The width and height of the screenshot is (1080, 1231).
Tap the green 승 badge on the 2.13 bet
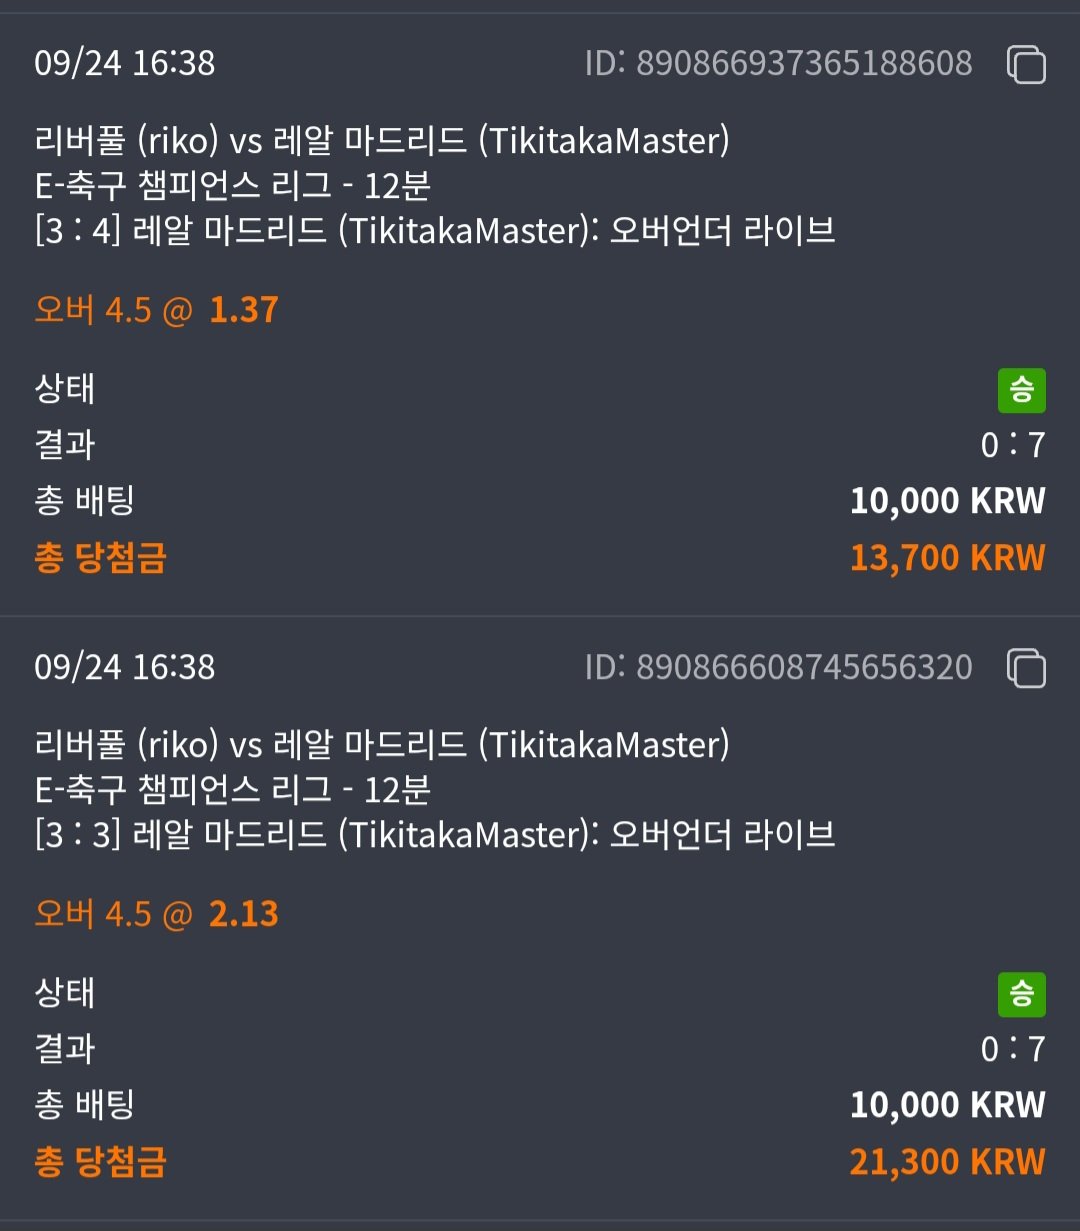pyautogui.click(x=1021, y=993)
